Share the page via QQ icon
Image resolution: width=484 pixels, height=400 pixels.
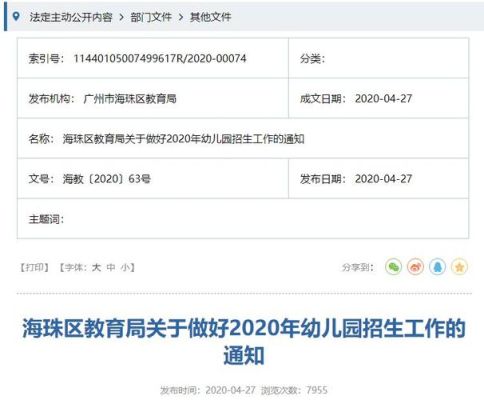tap(437, 267)
